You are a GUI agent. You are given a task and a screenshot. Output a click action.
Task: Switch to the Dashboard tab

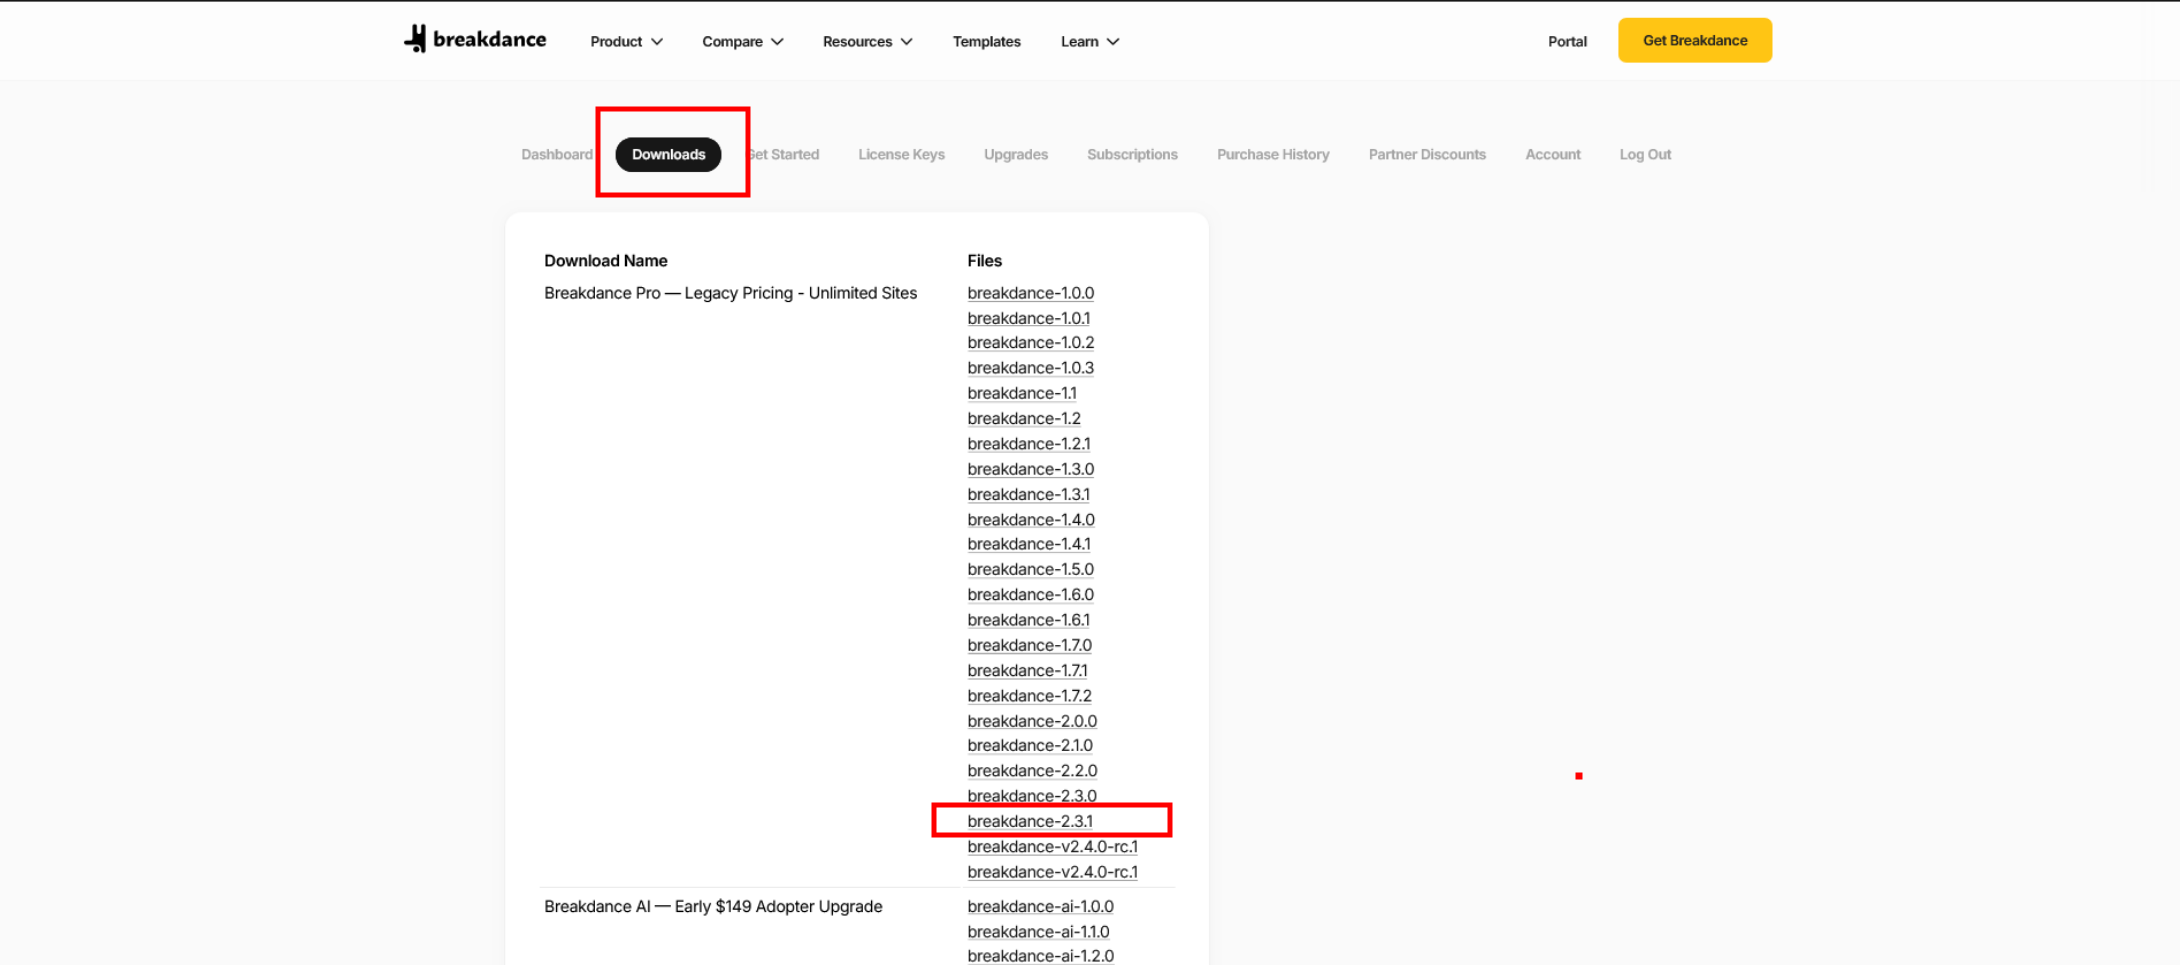point(557,154)
